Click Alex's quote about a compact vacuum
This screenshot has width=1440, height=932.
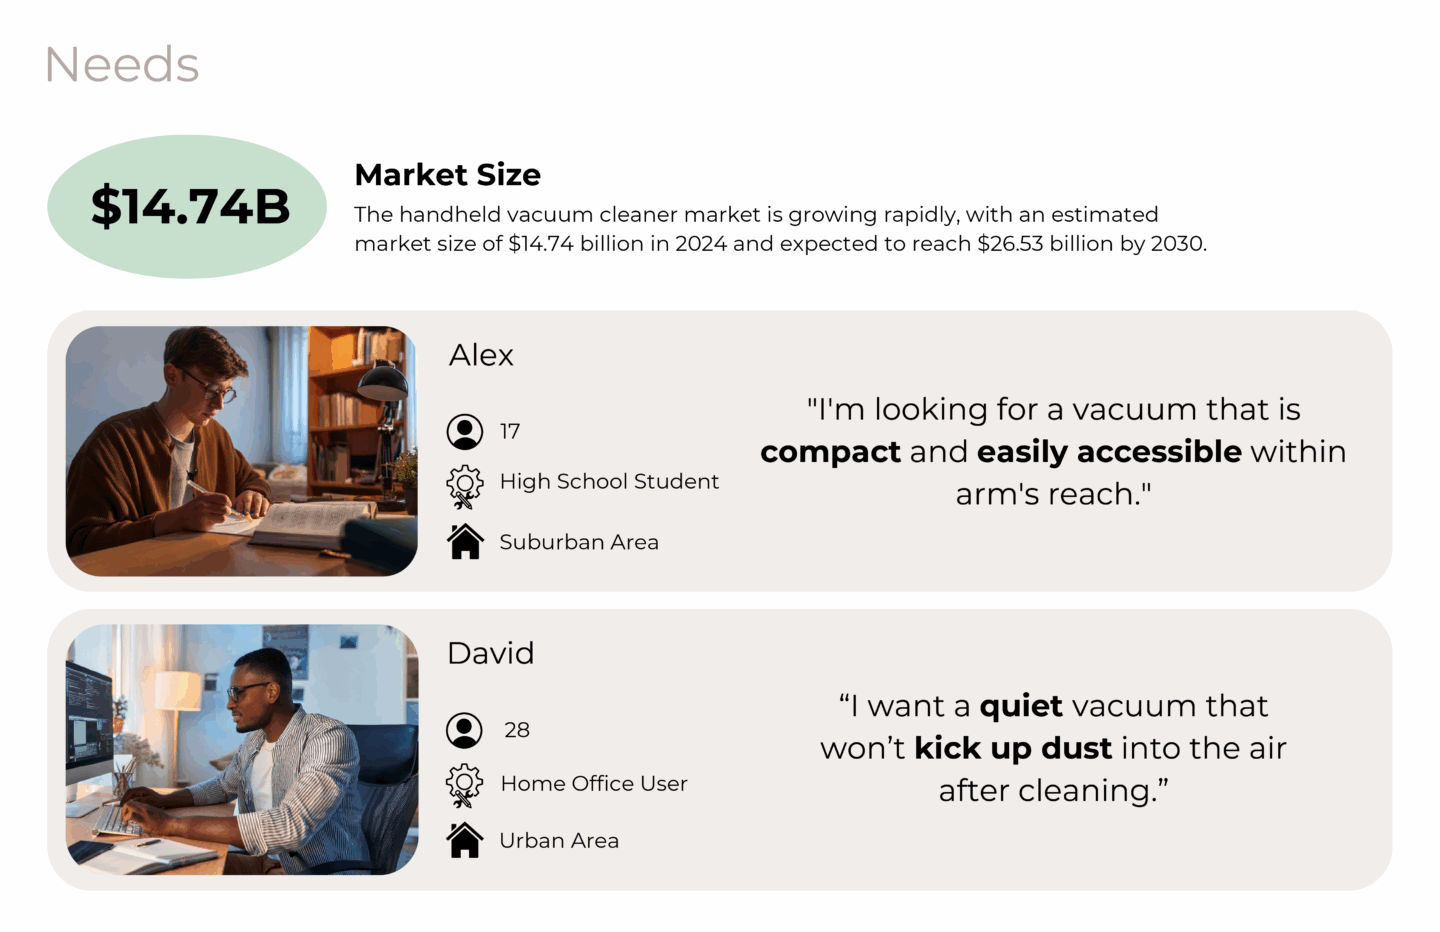pos(1053,451)
